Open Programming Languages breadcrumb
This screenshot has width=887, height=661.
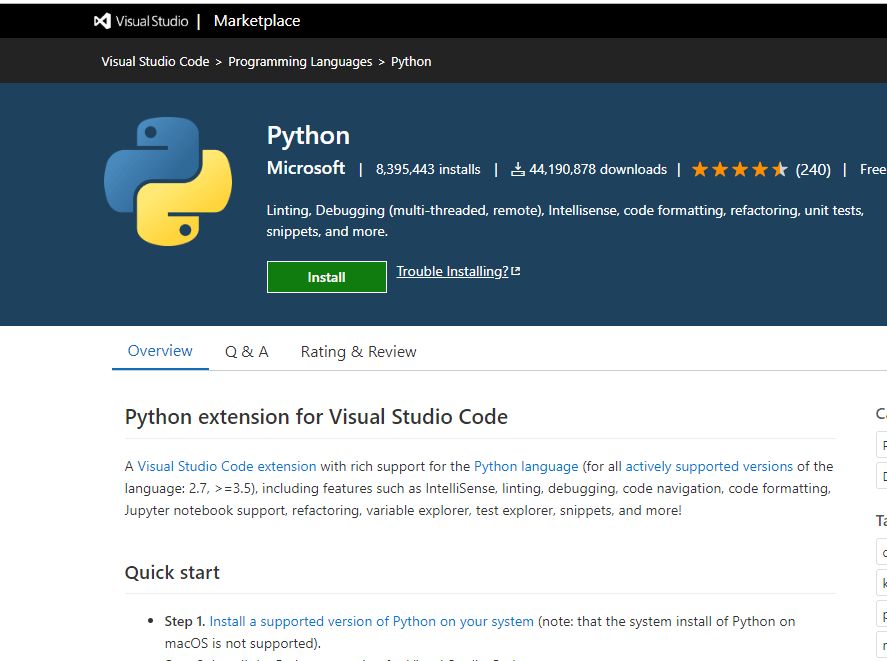300,62
